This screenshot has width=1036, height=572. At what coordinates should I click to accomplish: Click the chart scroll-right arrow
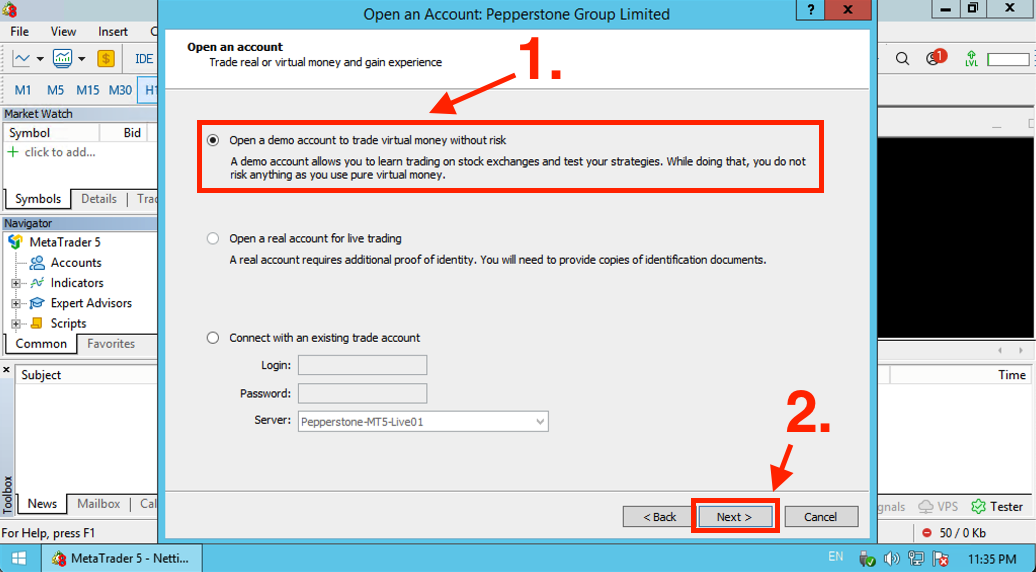coord(1021,350)
